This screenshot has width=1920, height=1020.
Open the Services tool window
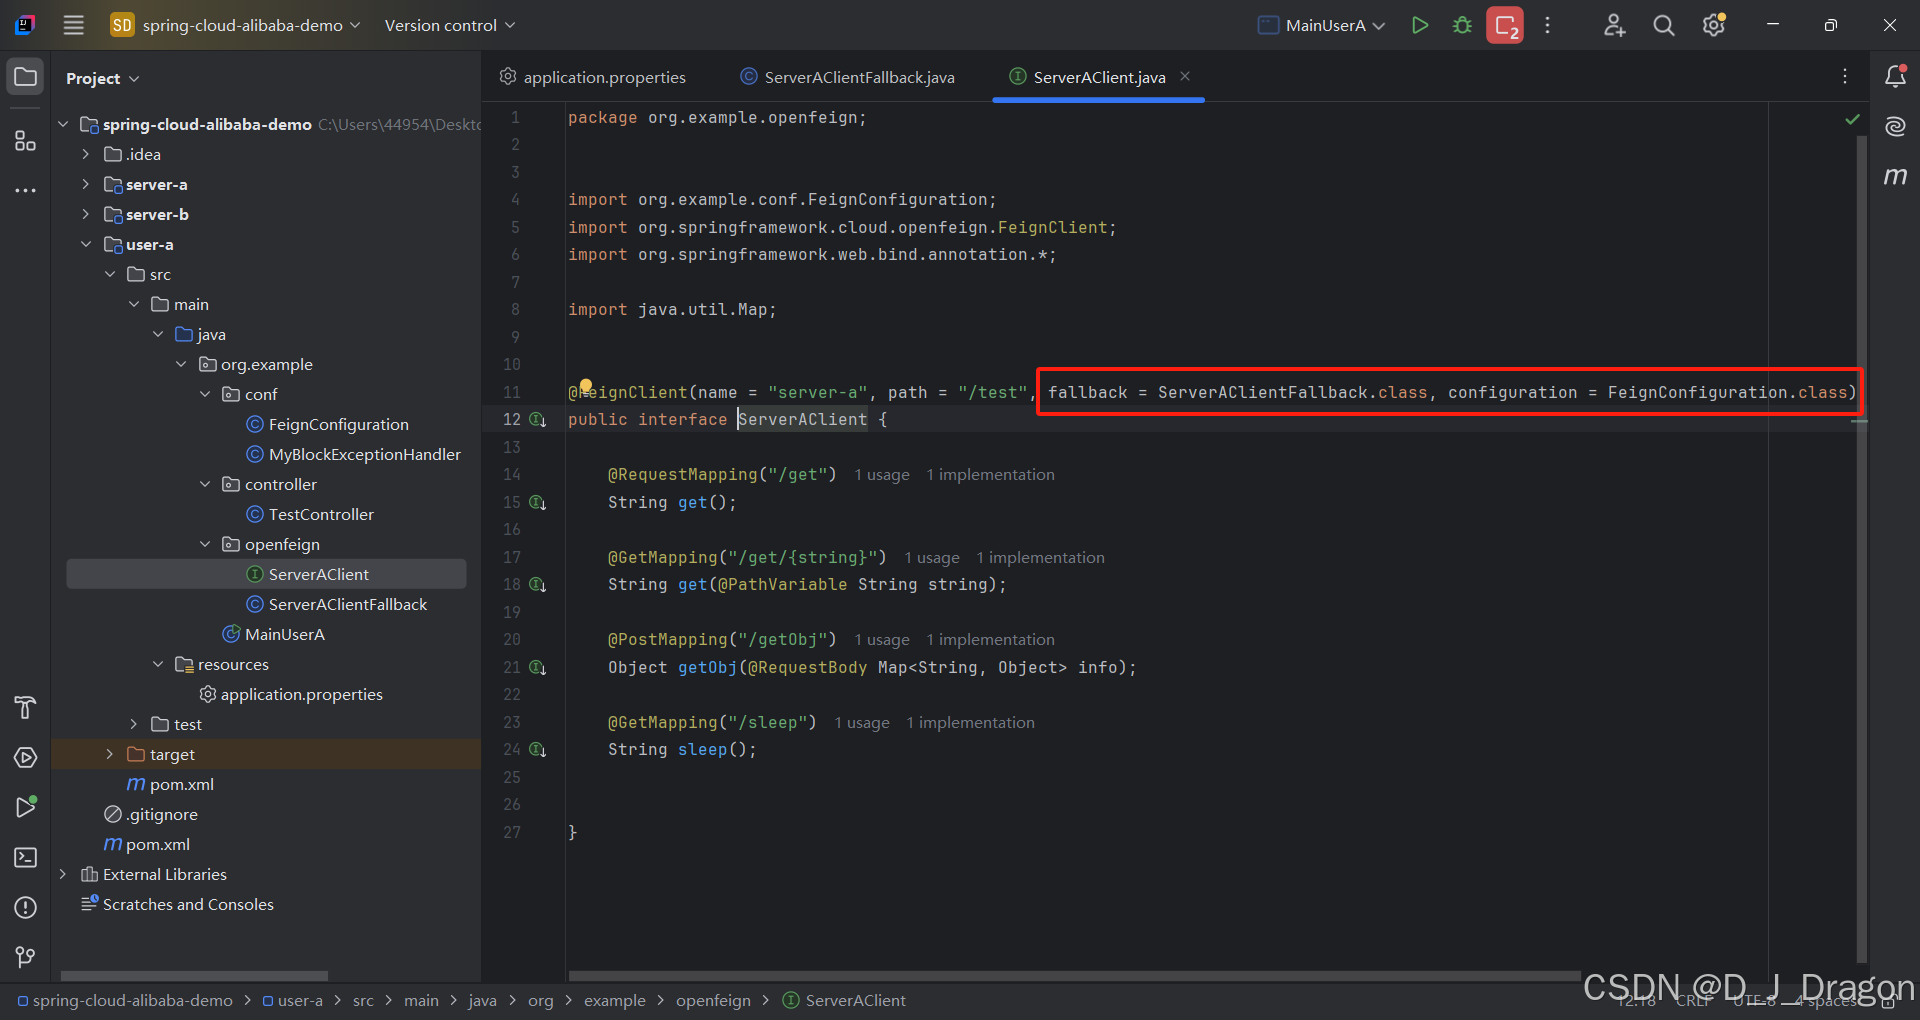[x=25, y=757]
